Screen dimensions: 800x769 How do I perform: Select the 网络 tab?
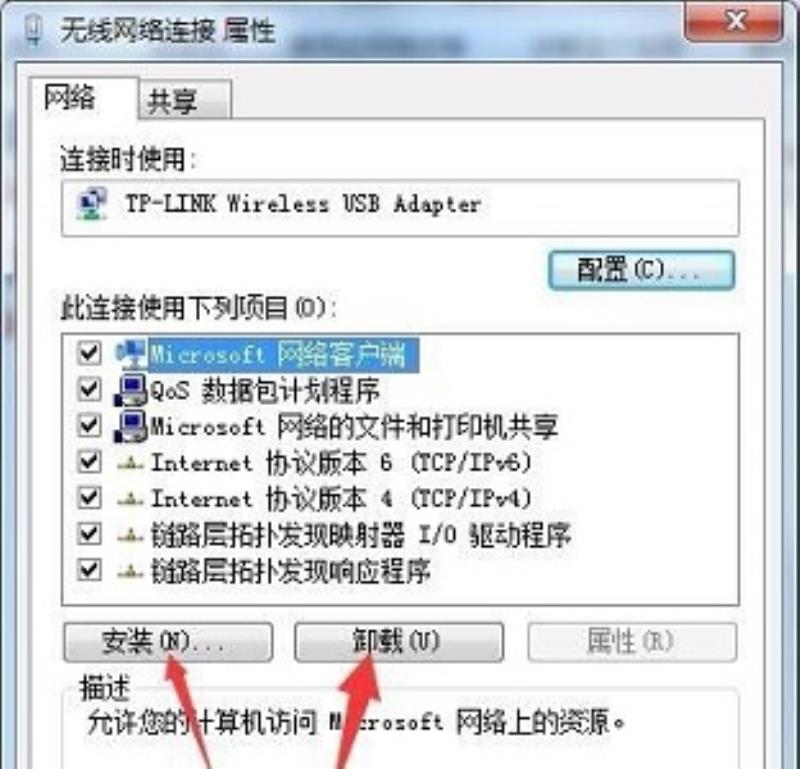pos(83,98)
